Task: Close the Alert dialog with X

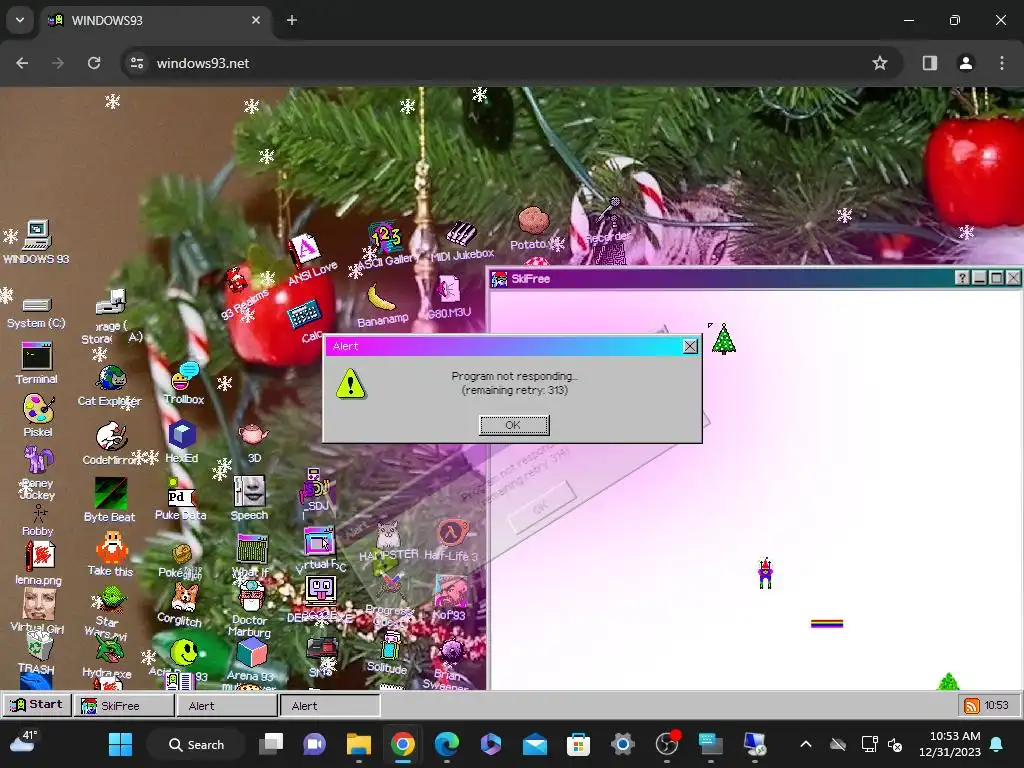Action: coord(690,346)
